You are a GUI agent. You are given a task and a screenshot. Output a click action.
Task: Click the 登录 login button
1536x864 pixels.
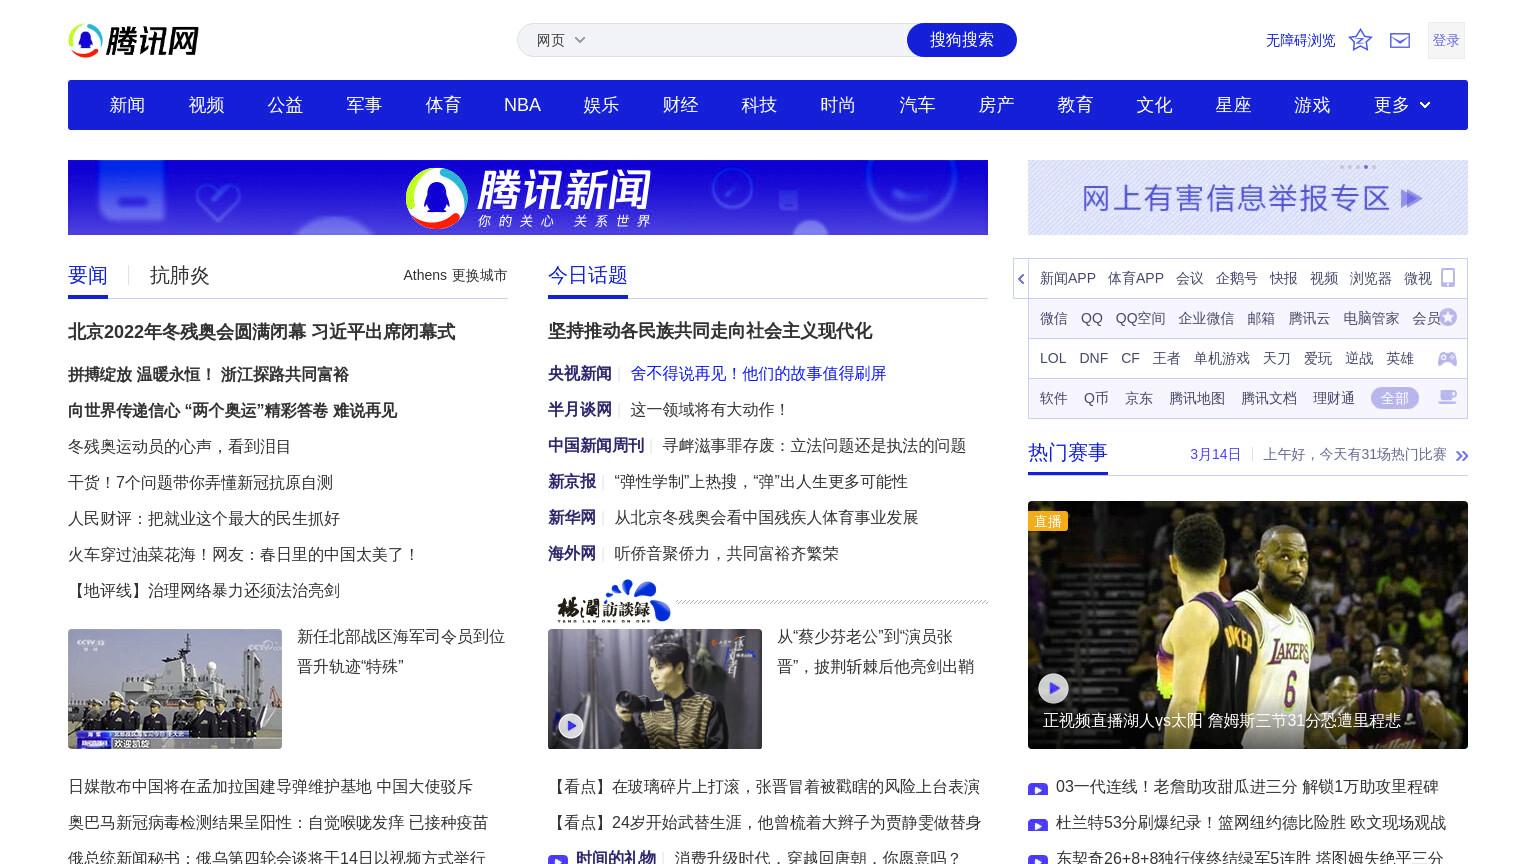[1446, 40]
